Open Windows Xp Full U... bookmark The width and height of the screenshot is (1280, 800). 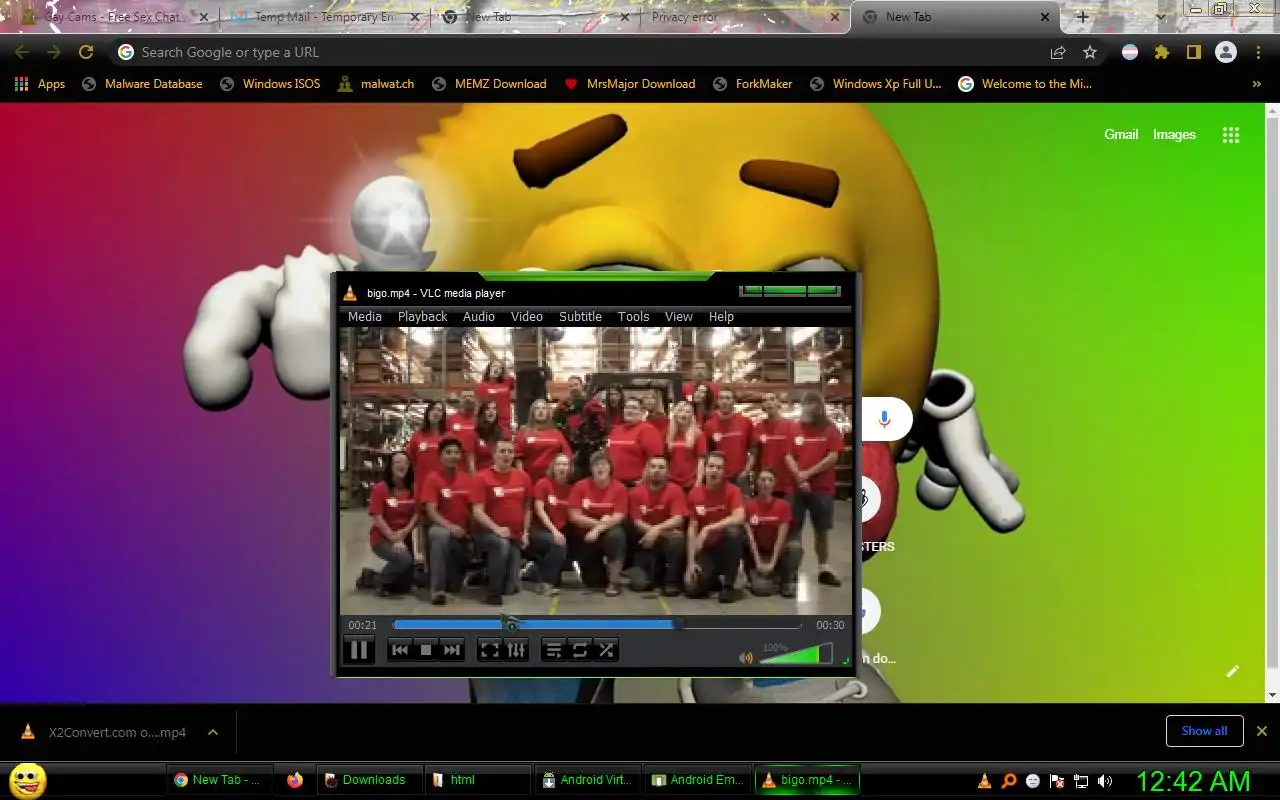[876, 84]
